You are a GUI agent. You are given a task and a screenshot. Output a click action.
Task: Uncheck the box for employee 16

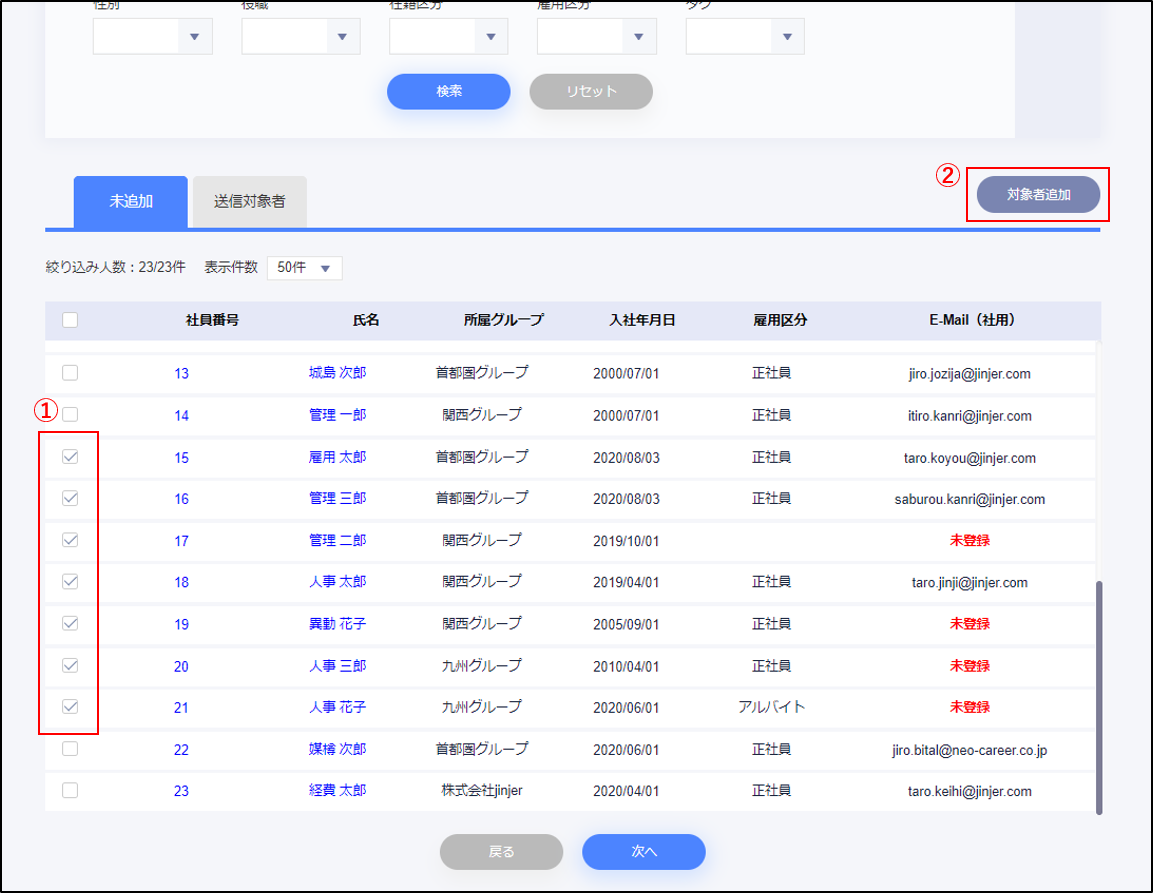point(70,499)
